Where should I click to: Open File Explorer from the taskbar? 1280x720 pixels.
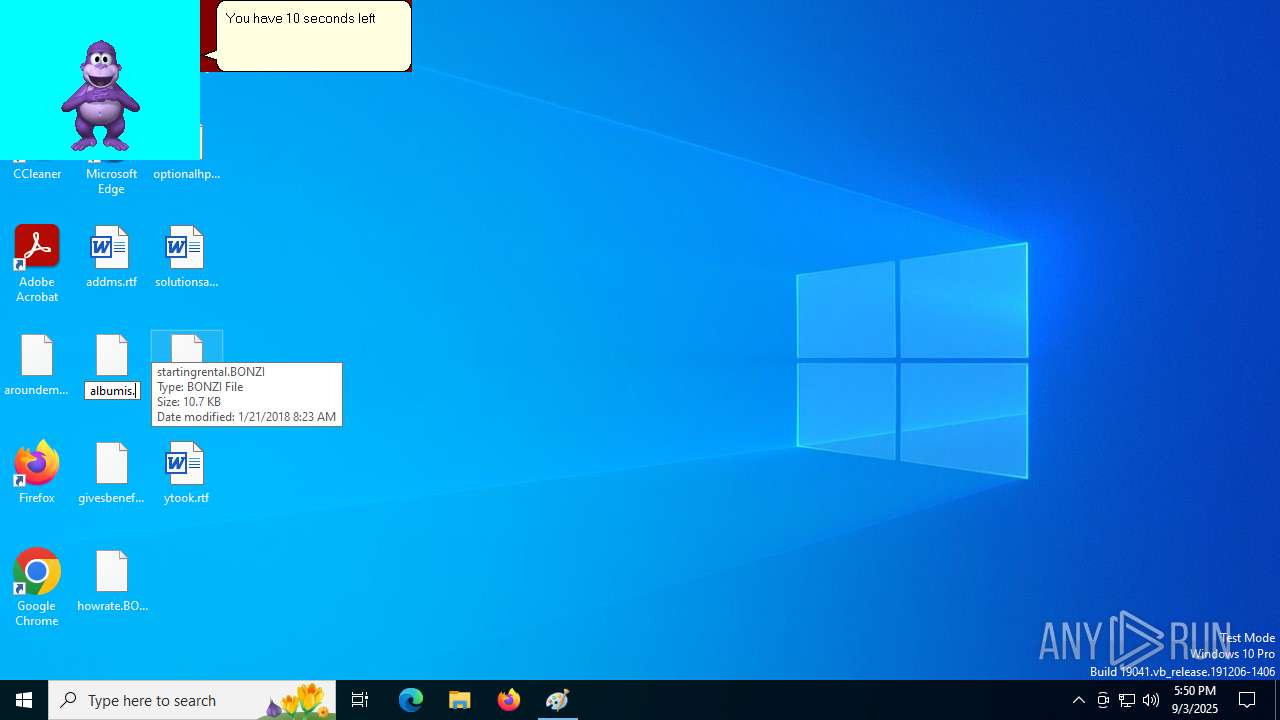460,700
